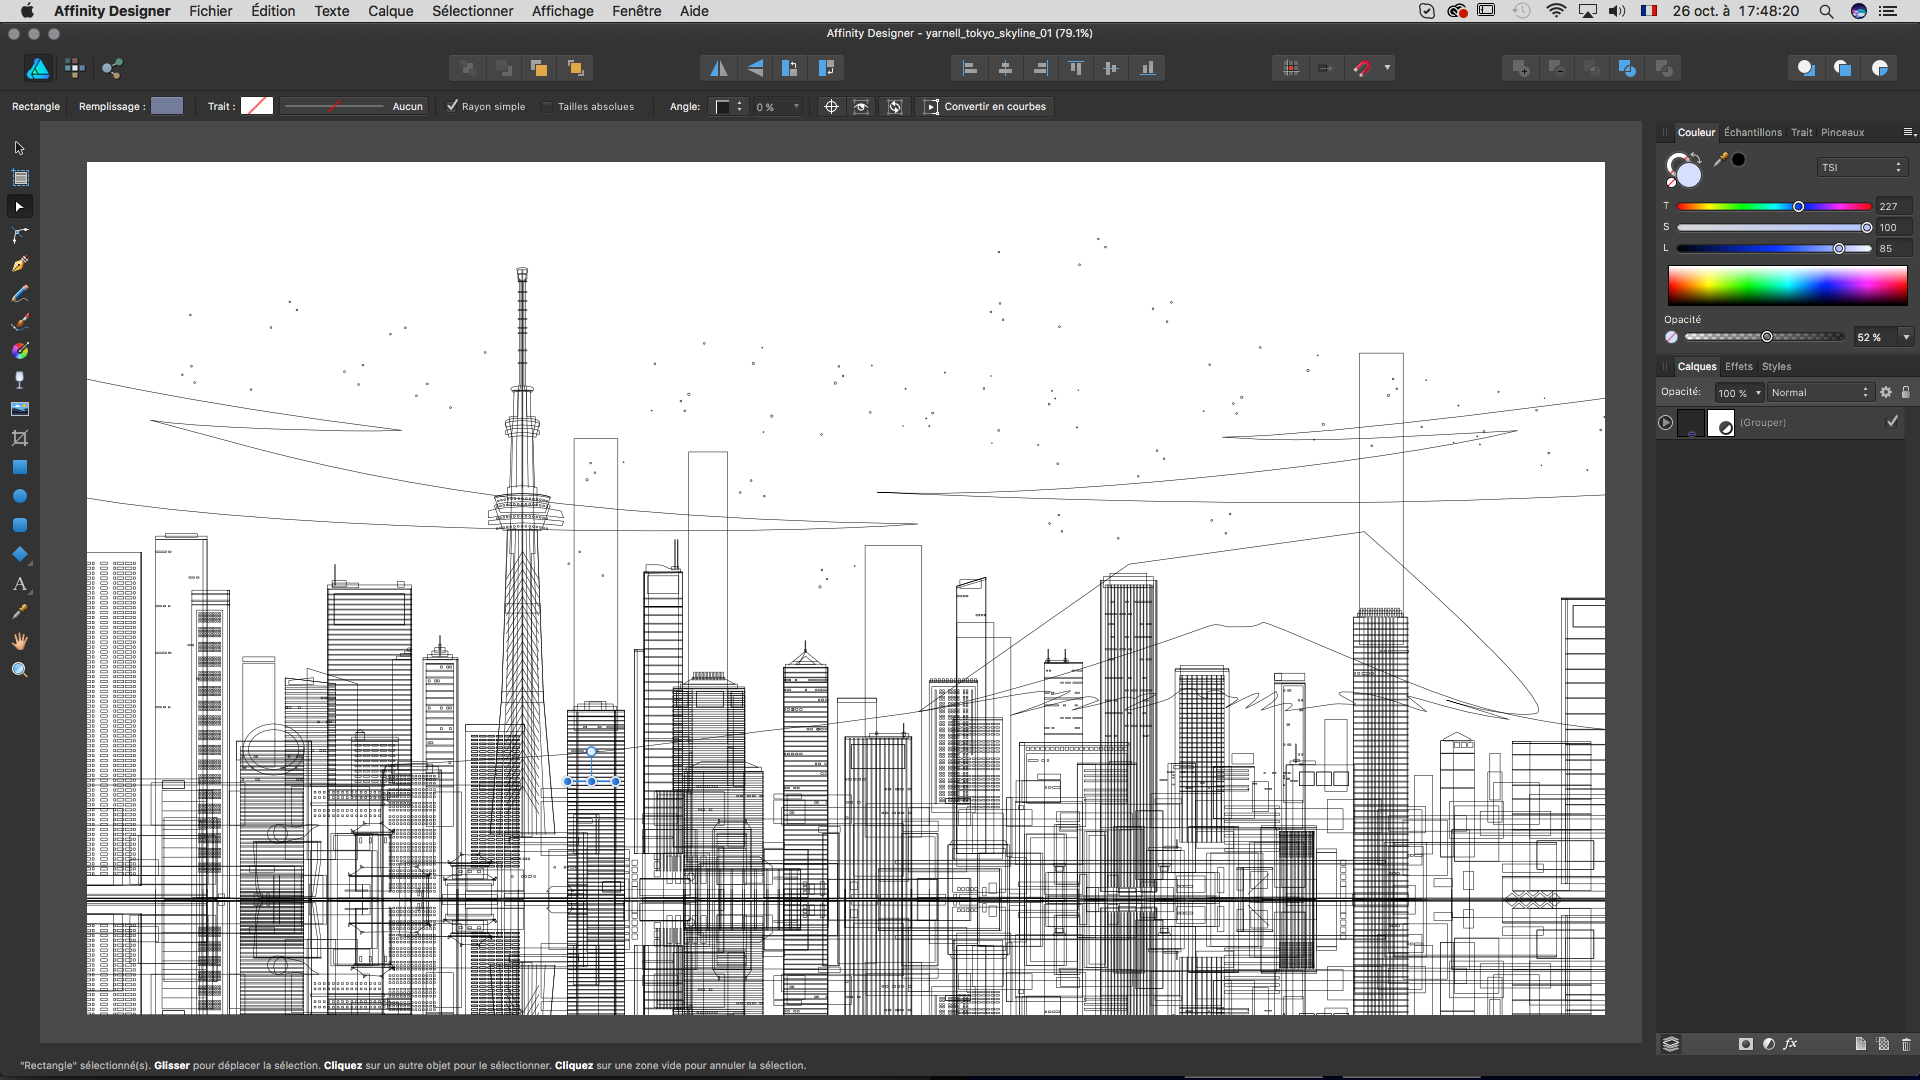
Task: Toggle the Rayon simple checkbox
Action: coord(452,106)
